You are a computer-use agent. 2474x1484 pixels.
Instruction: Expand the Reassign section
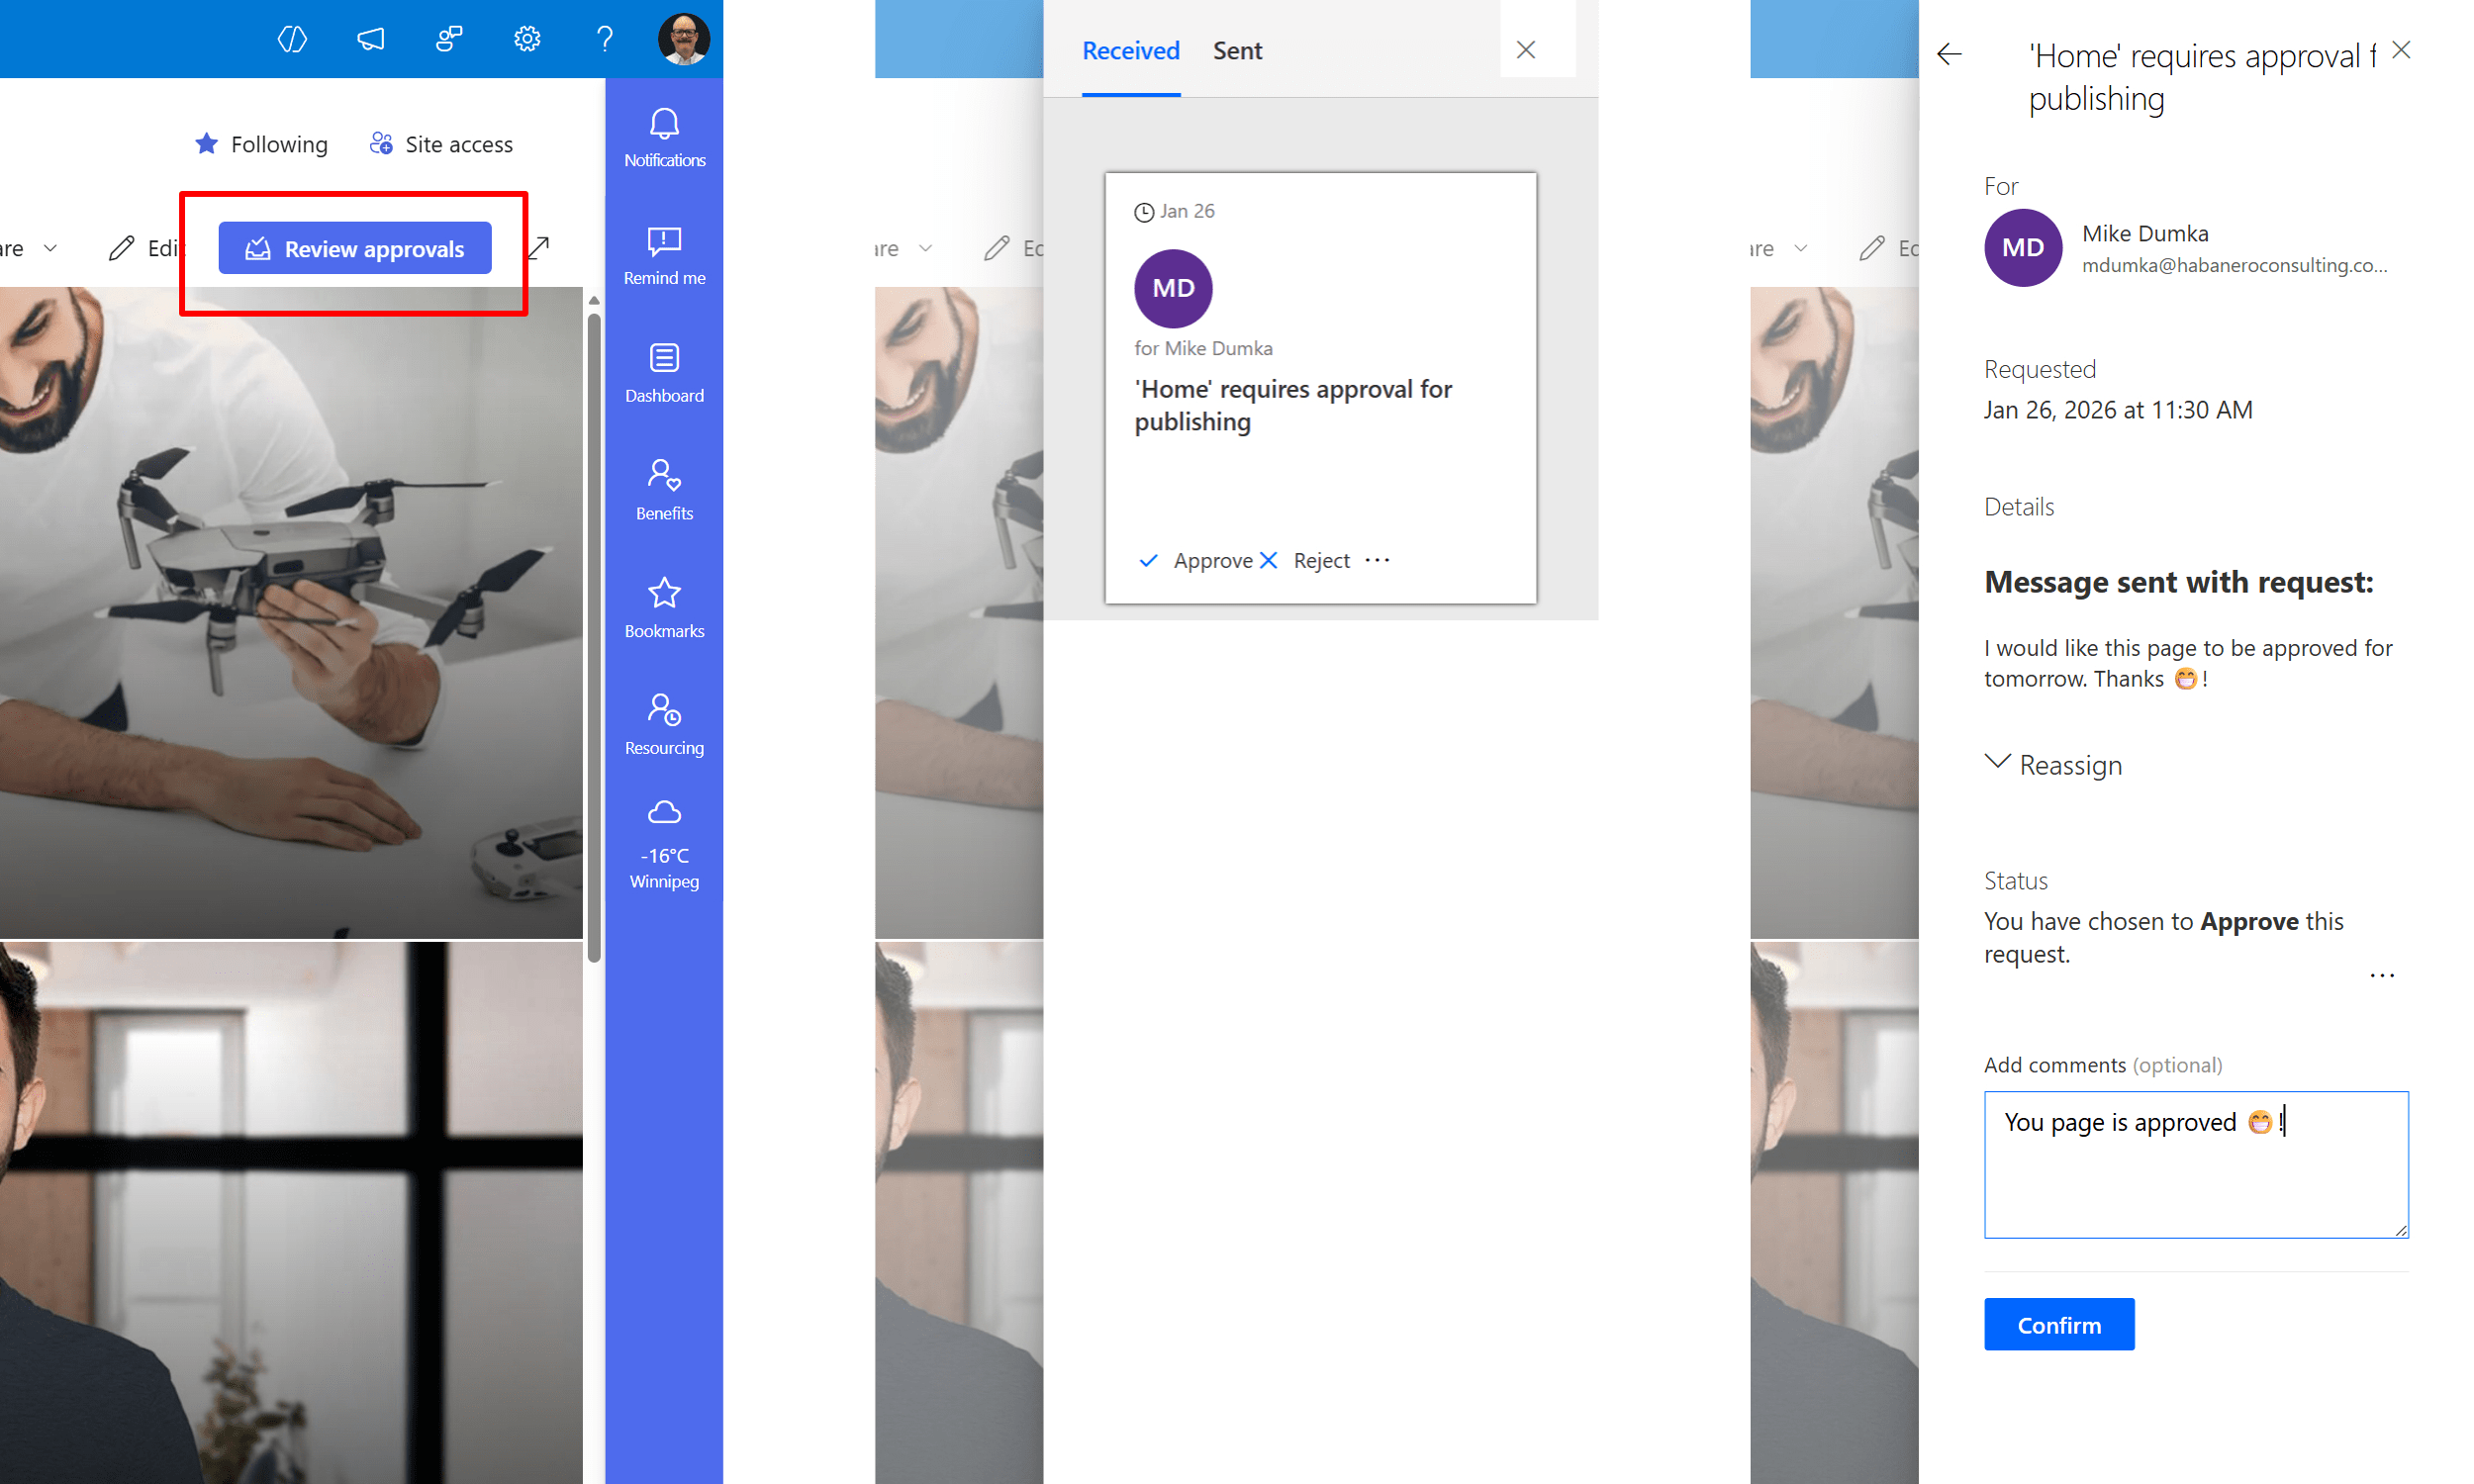[2052, 765]
